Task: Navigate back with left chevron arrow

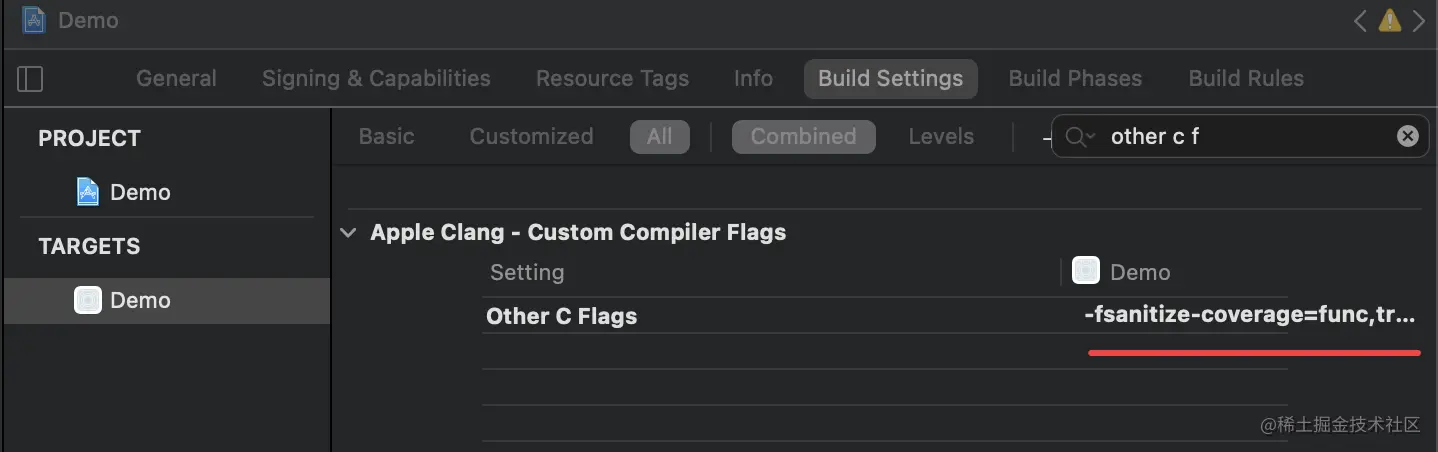Action: point(1360,20)
